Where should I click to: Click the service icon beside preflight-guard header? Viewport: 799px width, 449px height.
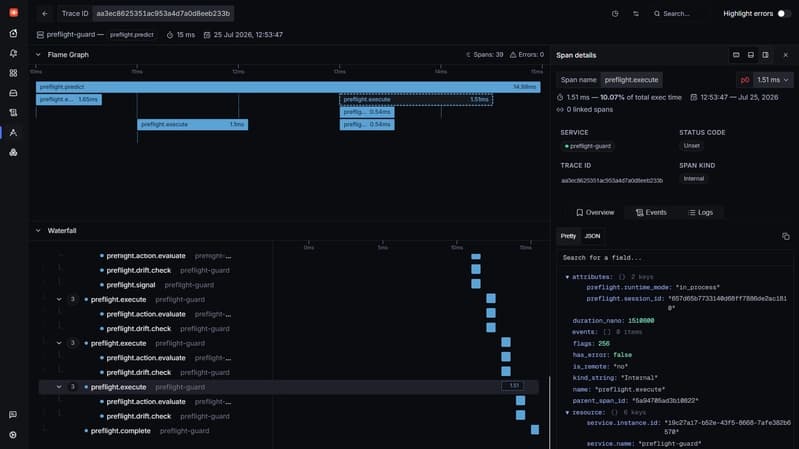(40, 35)
